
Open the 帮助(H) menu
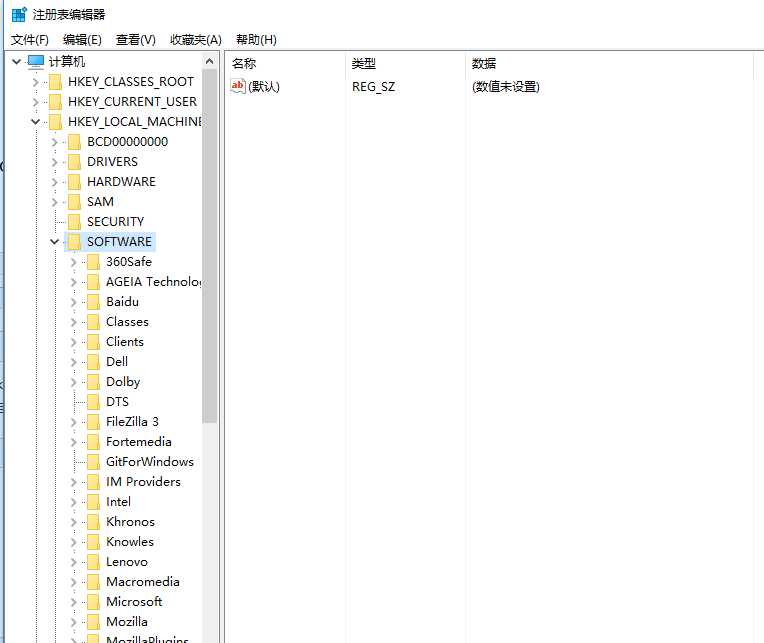tap(256, 39)
